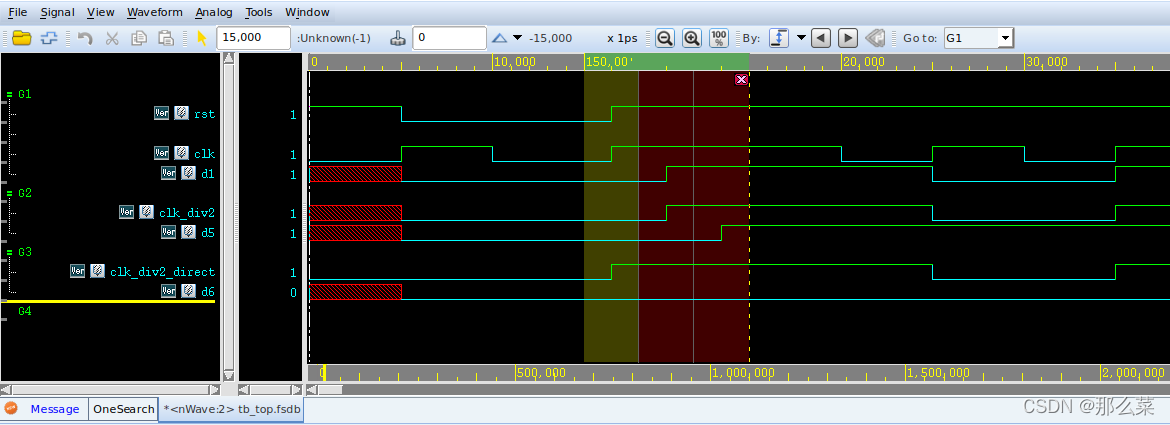The height and width of the screenshot is (425, 1170).
Task: Open the Go to G1 combo box
Action: pos(978,38)
